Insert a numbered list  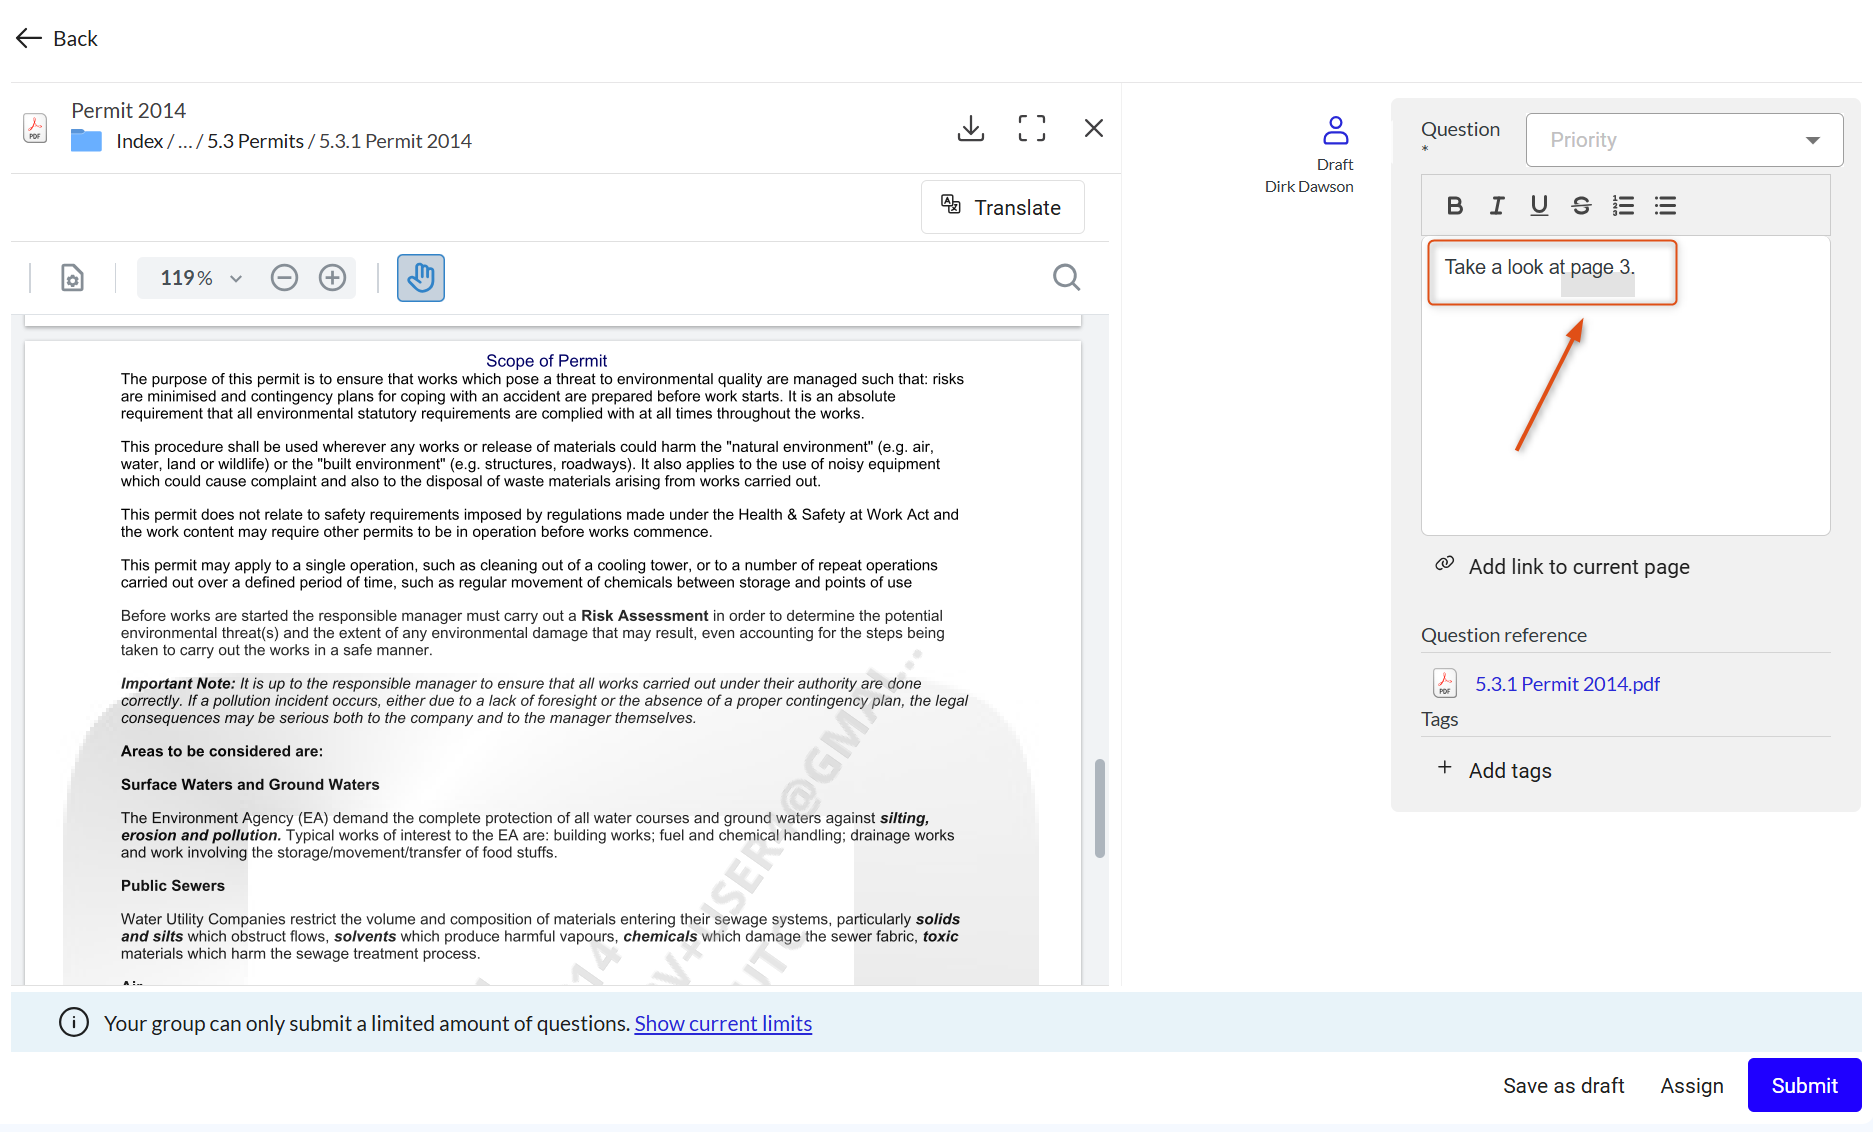pos(1623,205)
